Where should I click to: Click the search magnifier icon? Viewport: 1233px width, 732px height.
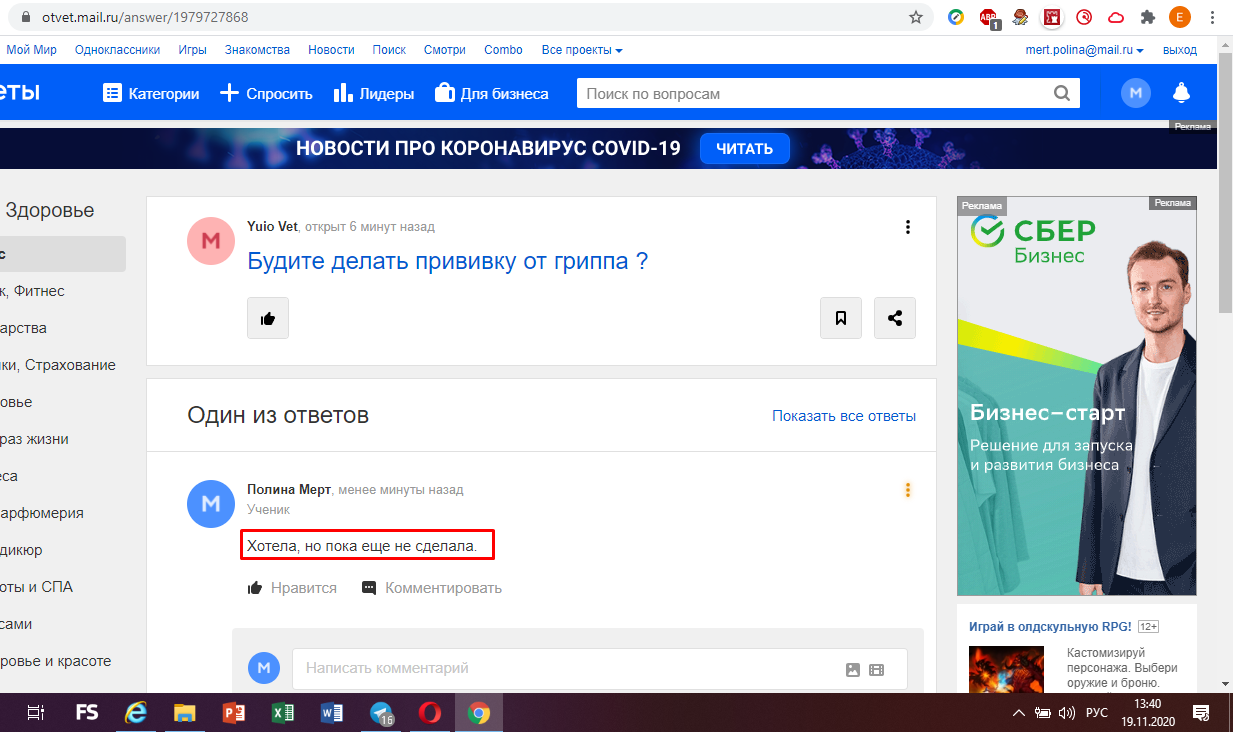coord(1062,94)
